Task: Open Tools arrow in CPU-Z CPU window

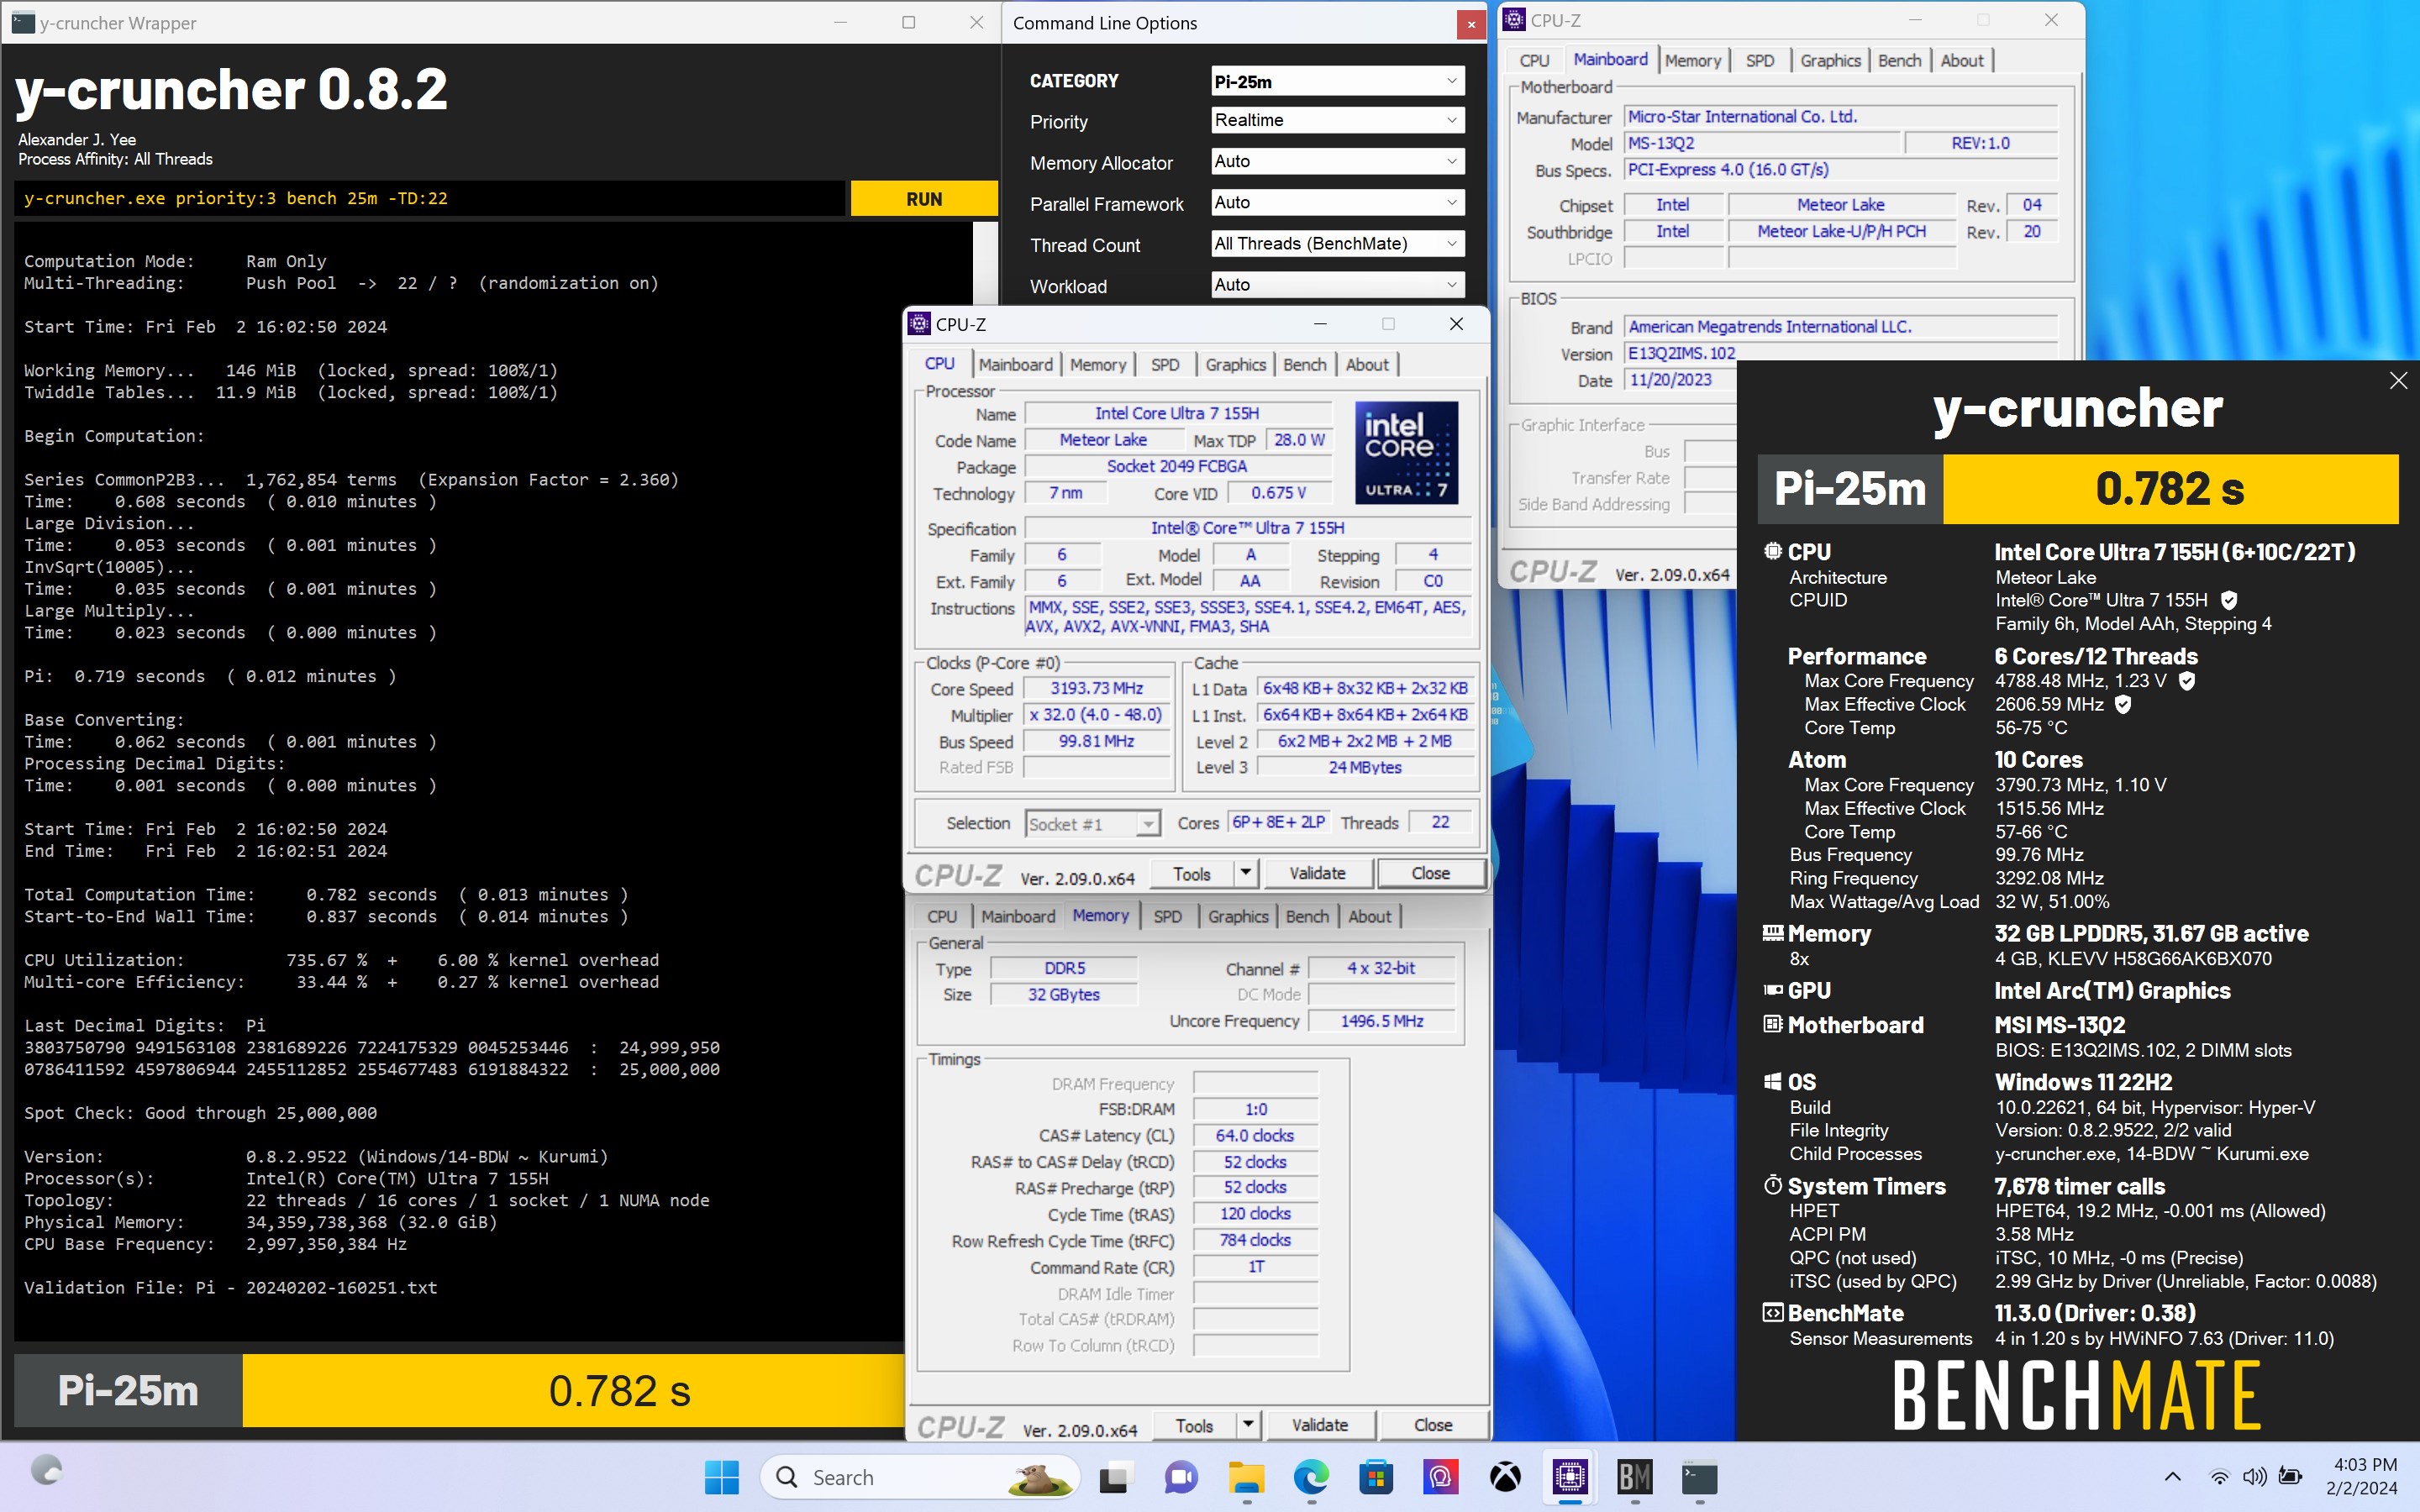Action: [1245, 873]
